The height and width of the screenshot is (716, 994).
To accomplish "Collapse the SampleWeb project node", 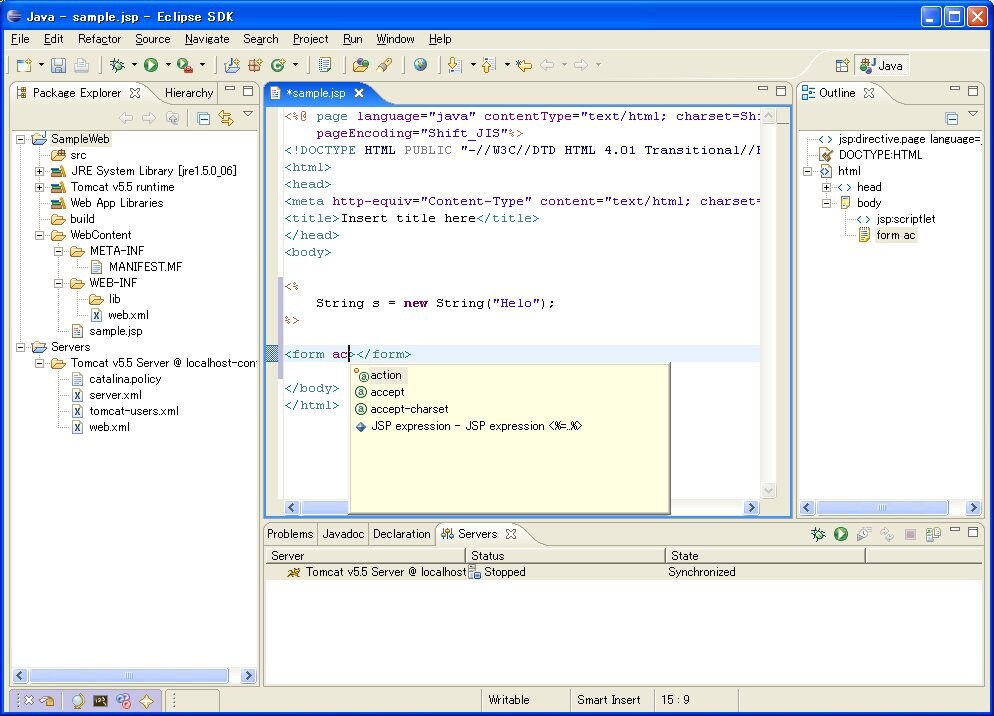I will [x=20, y=139].
